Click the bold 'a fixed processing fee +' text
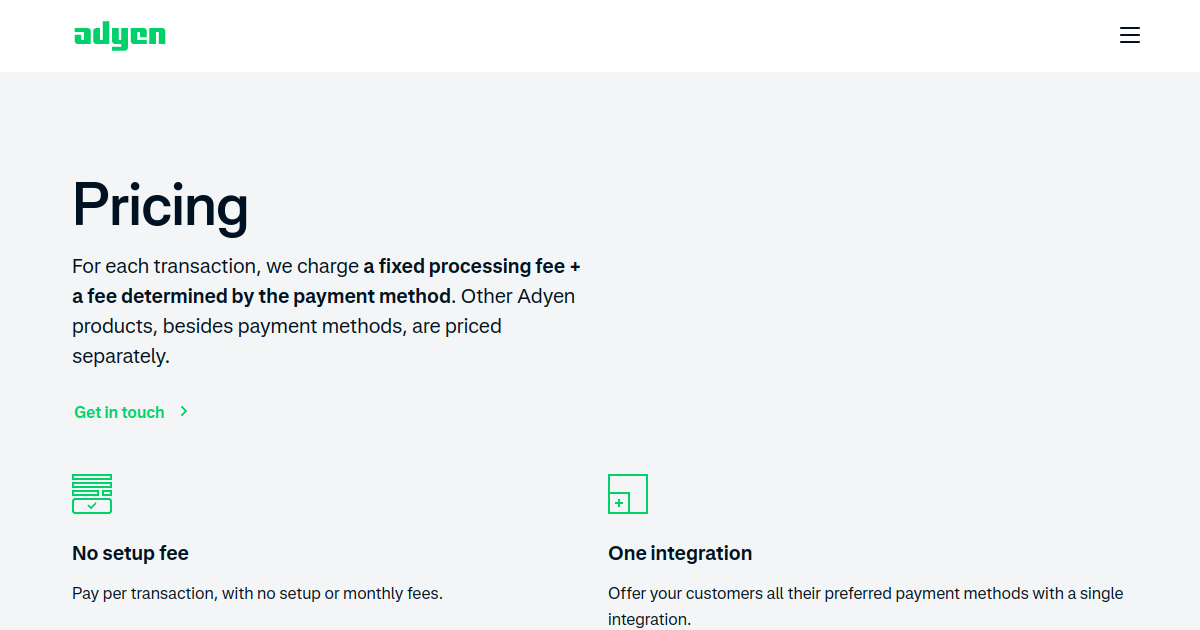1200x630 pixels. point(472,266)
